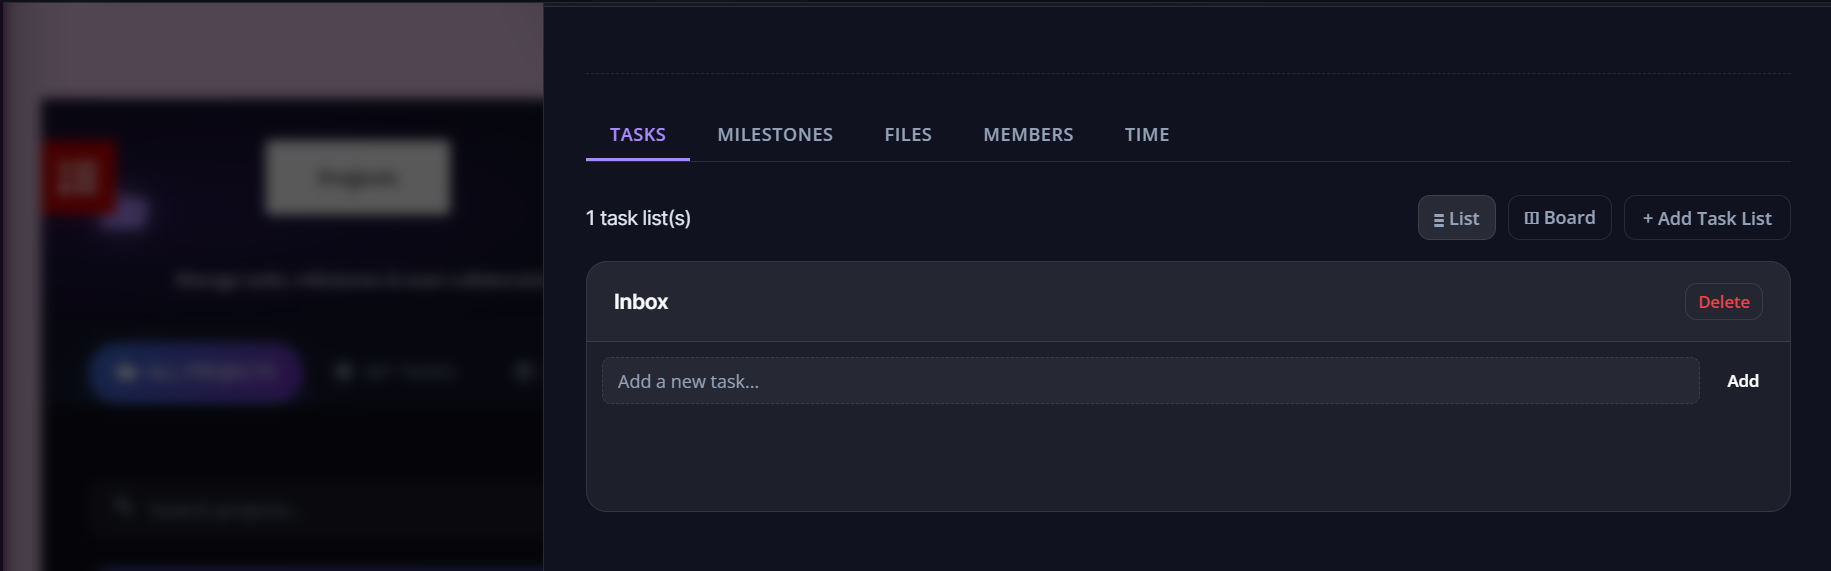Click the blurred purple gradient pill tab
This screenshot has height=571, width=1831.
pos(195,372)
